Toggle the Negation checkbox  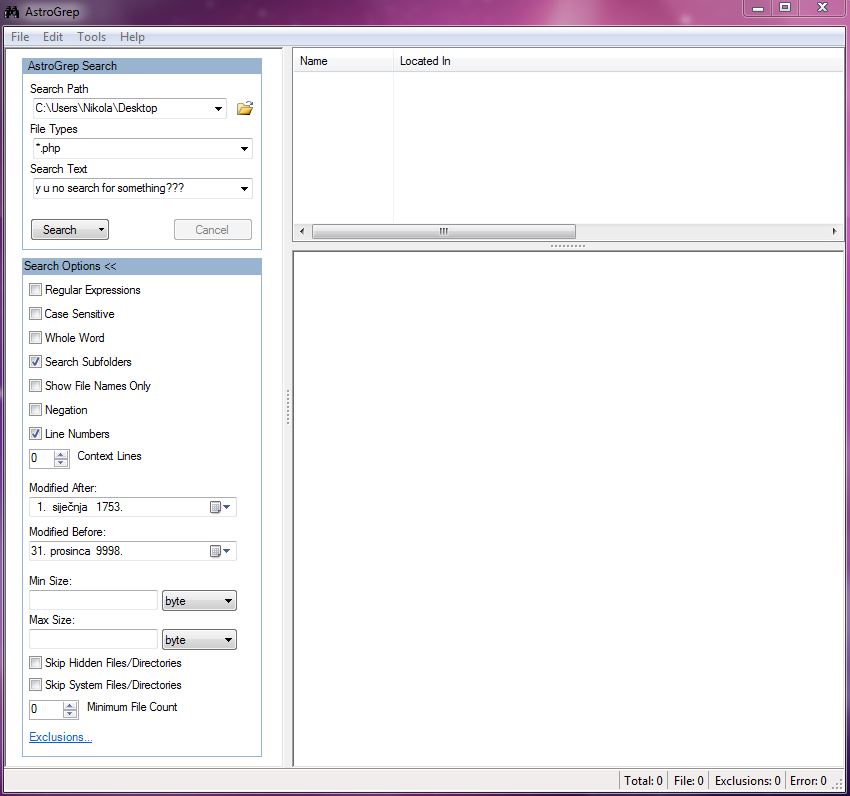pos(35,409)
